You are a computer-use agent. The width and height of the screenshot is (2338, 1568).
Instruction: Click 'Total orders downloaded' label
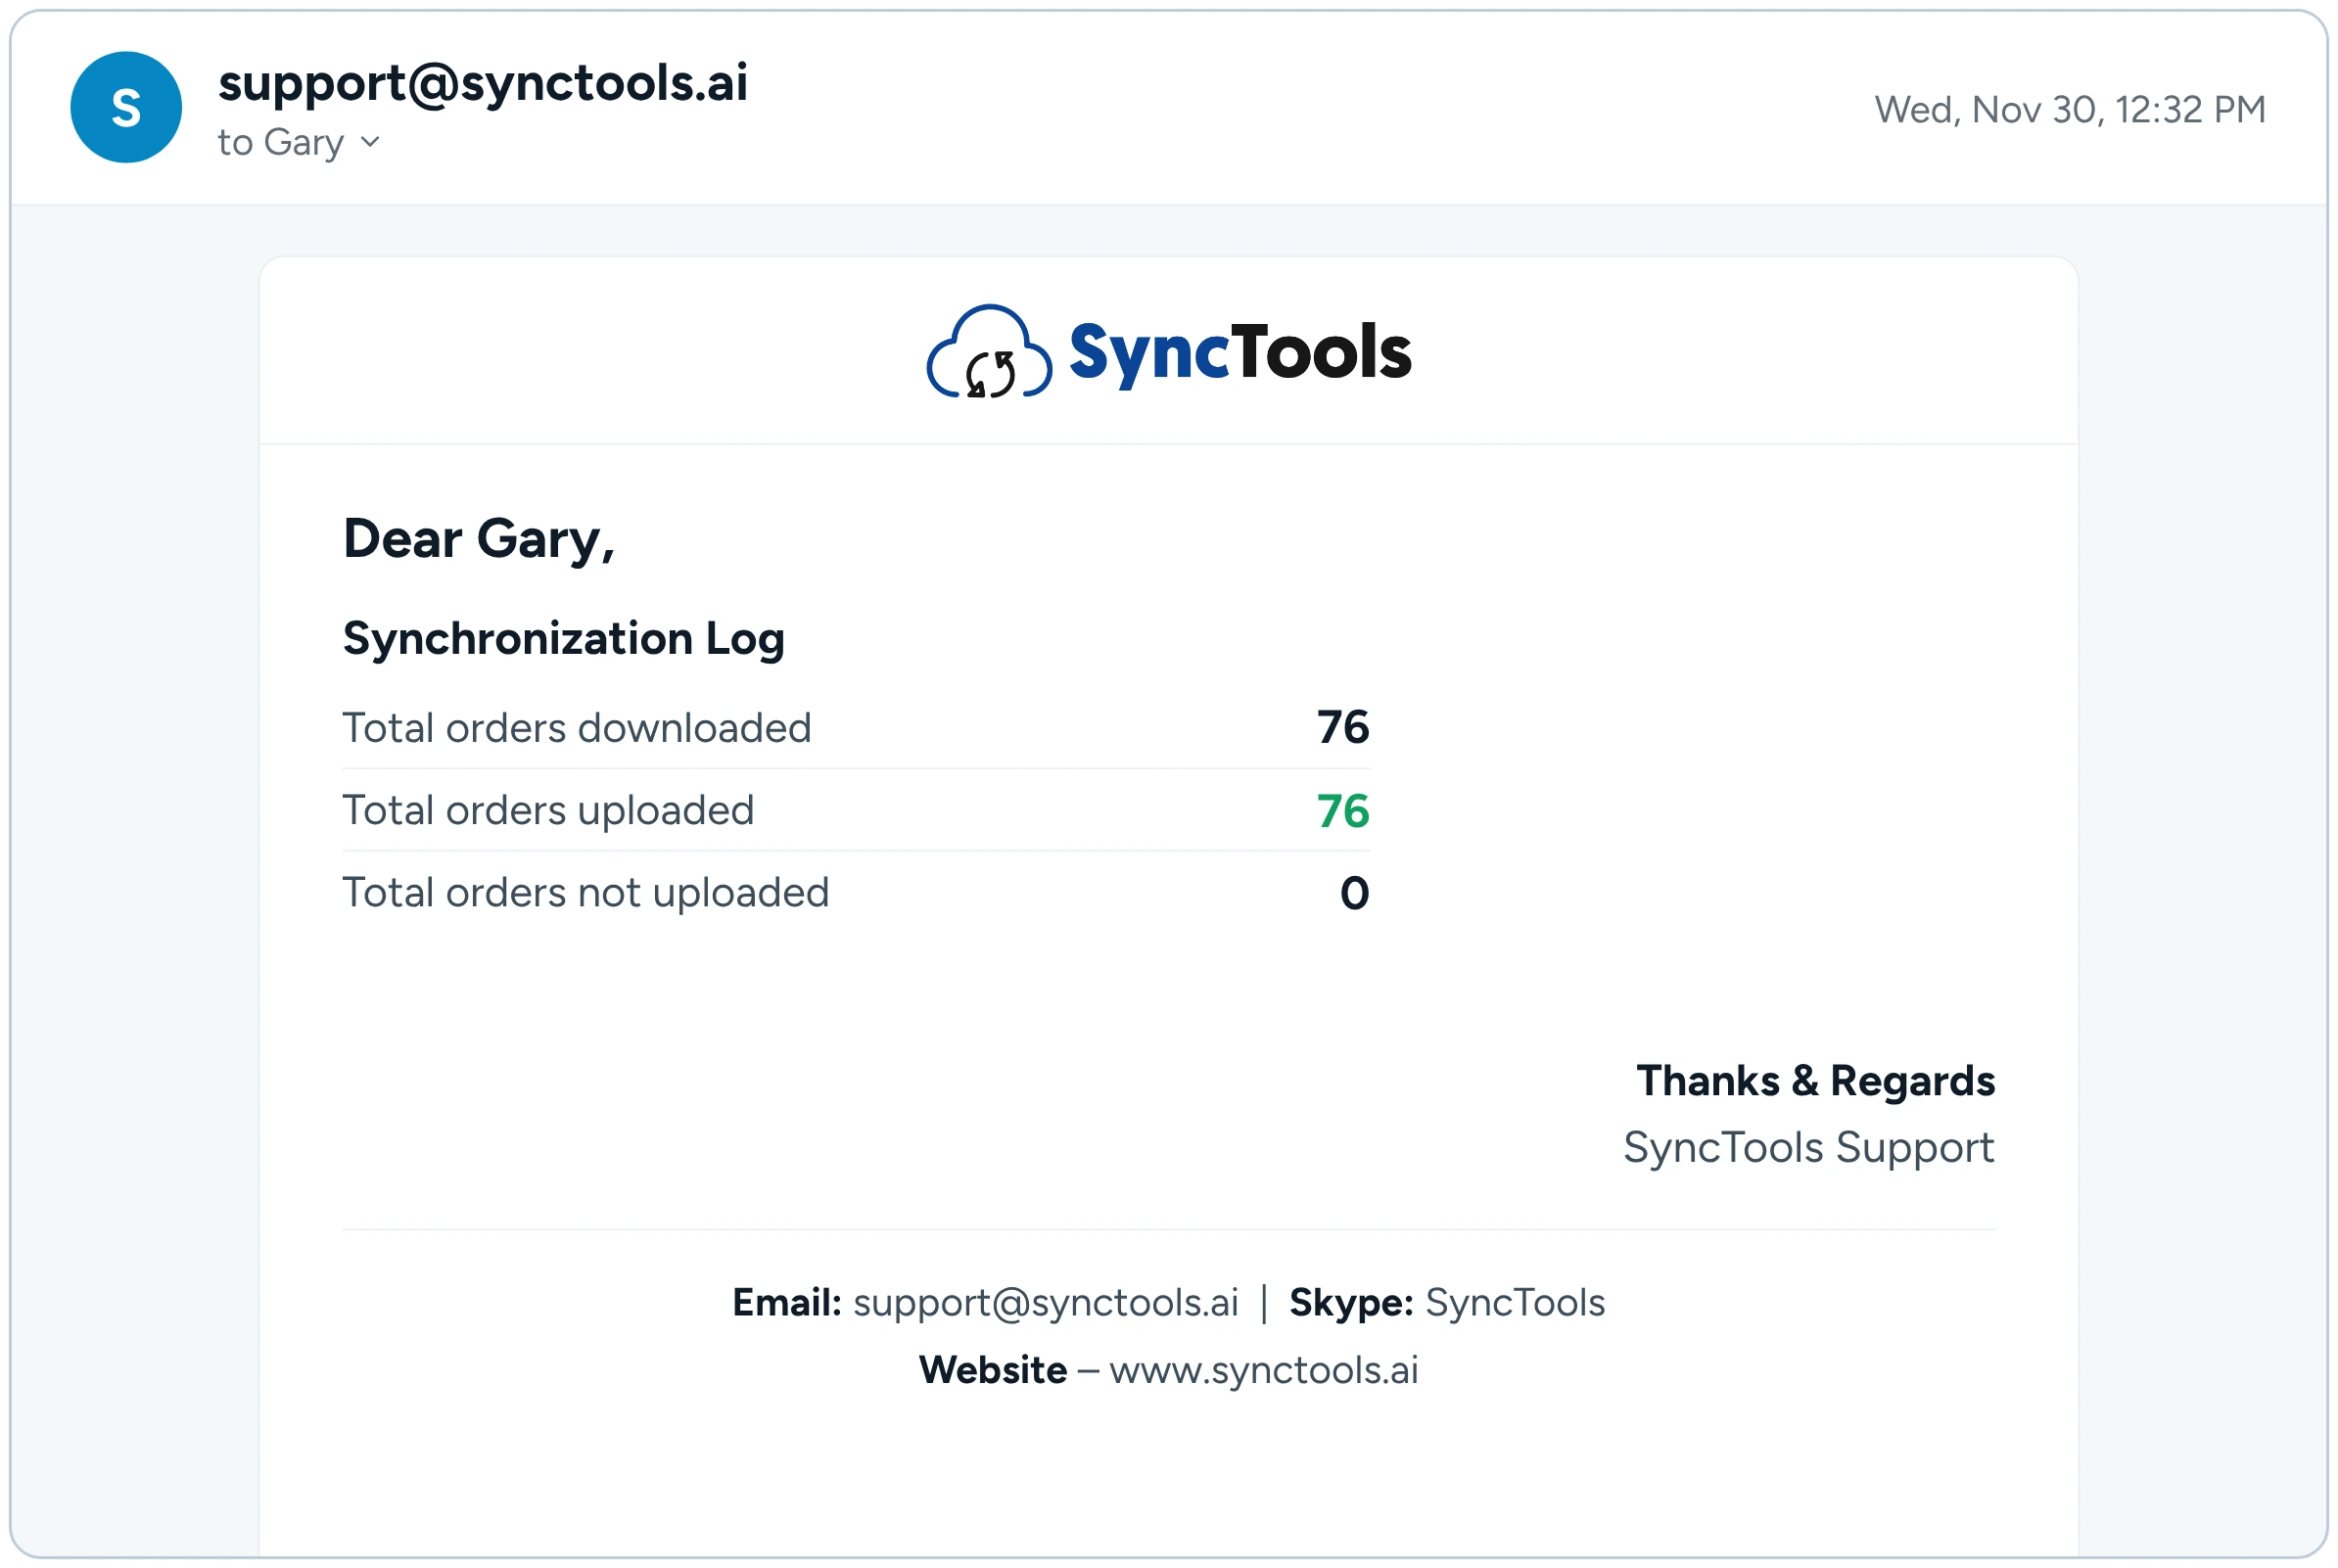point(577,728)
